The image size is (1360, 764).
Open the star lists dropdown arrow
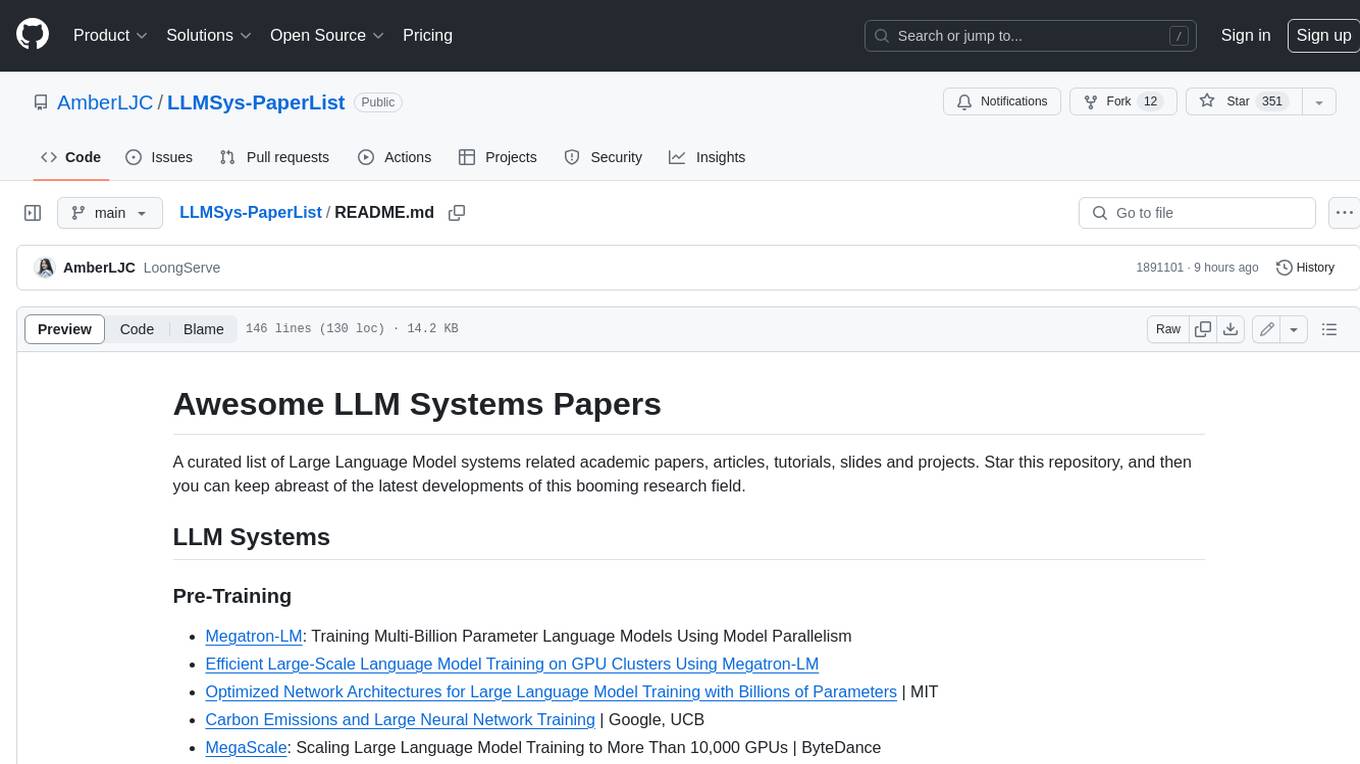tap(1319, 102)
